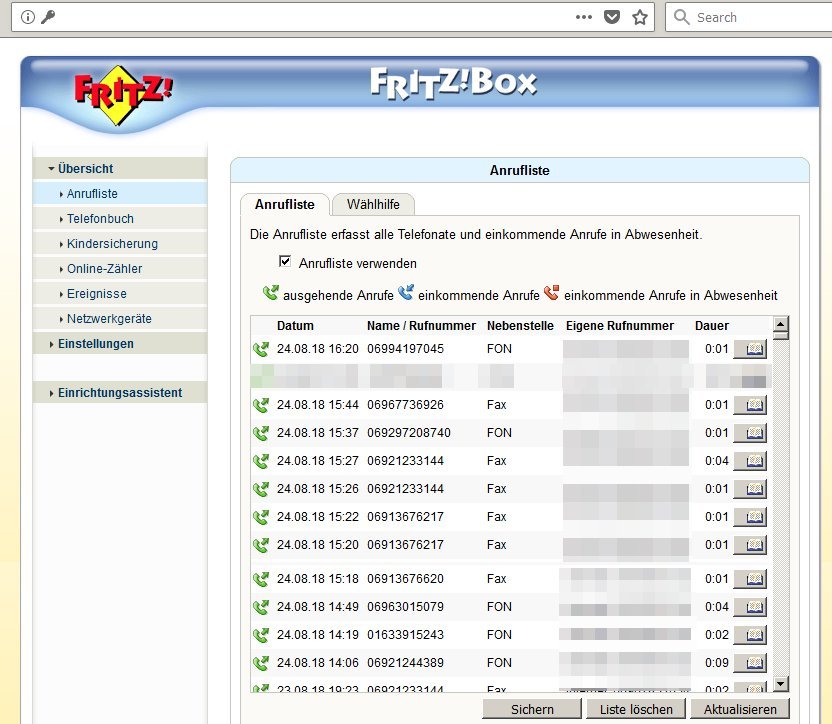
Task: Click date 24.08.18 14:19
Action: [318, 635]
